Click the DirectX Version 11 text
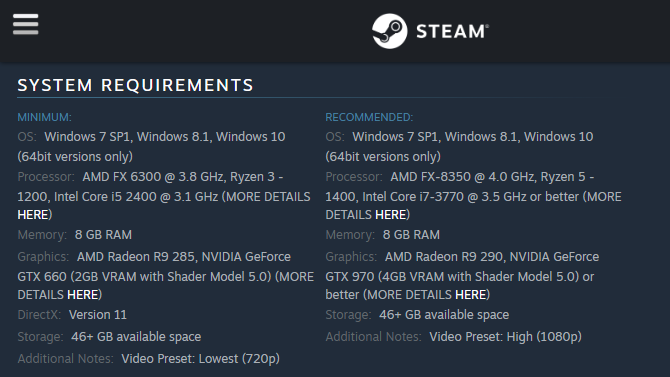The width and height of the screenshot is (670, 377). pos(98,315)
